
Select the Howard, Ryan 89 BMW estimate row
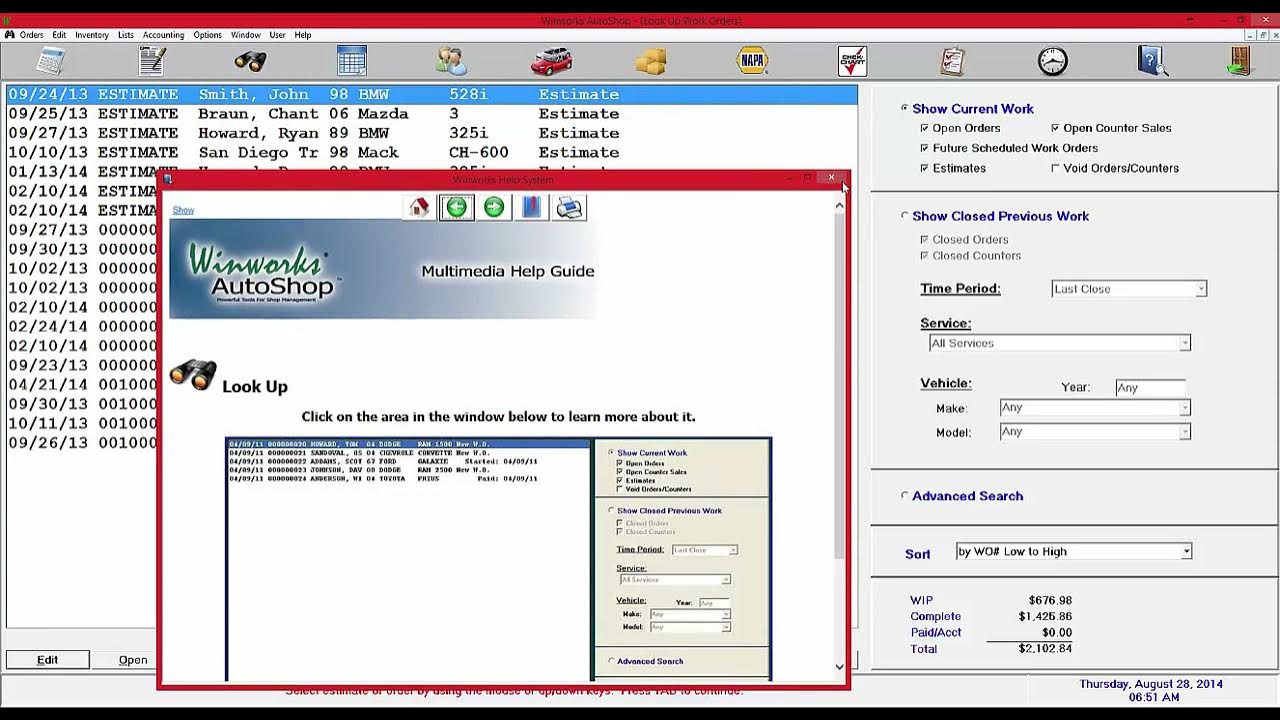click(432, 133)
